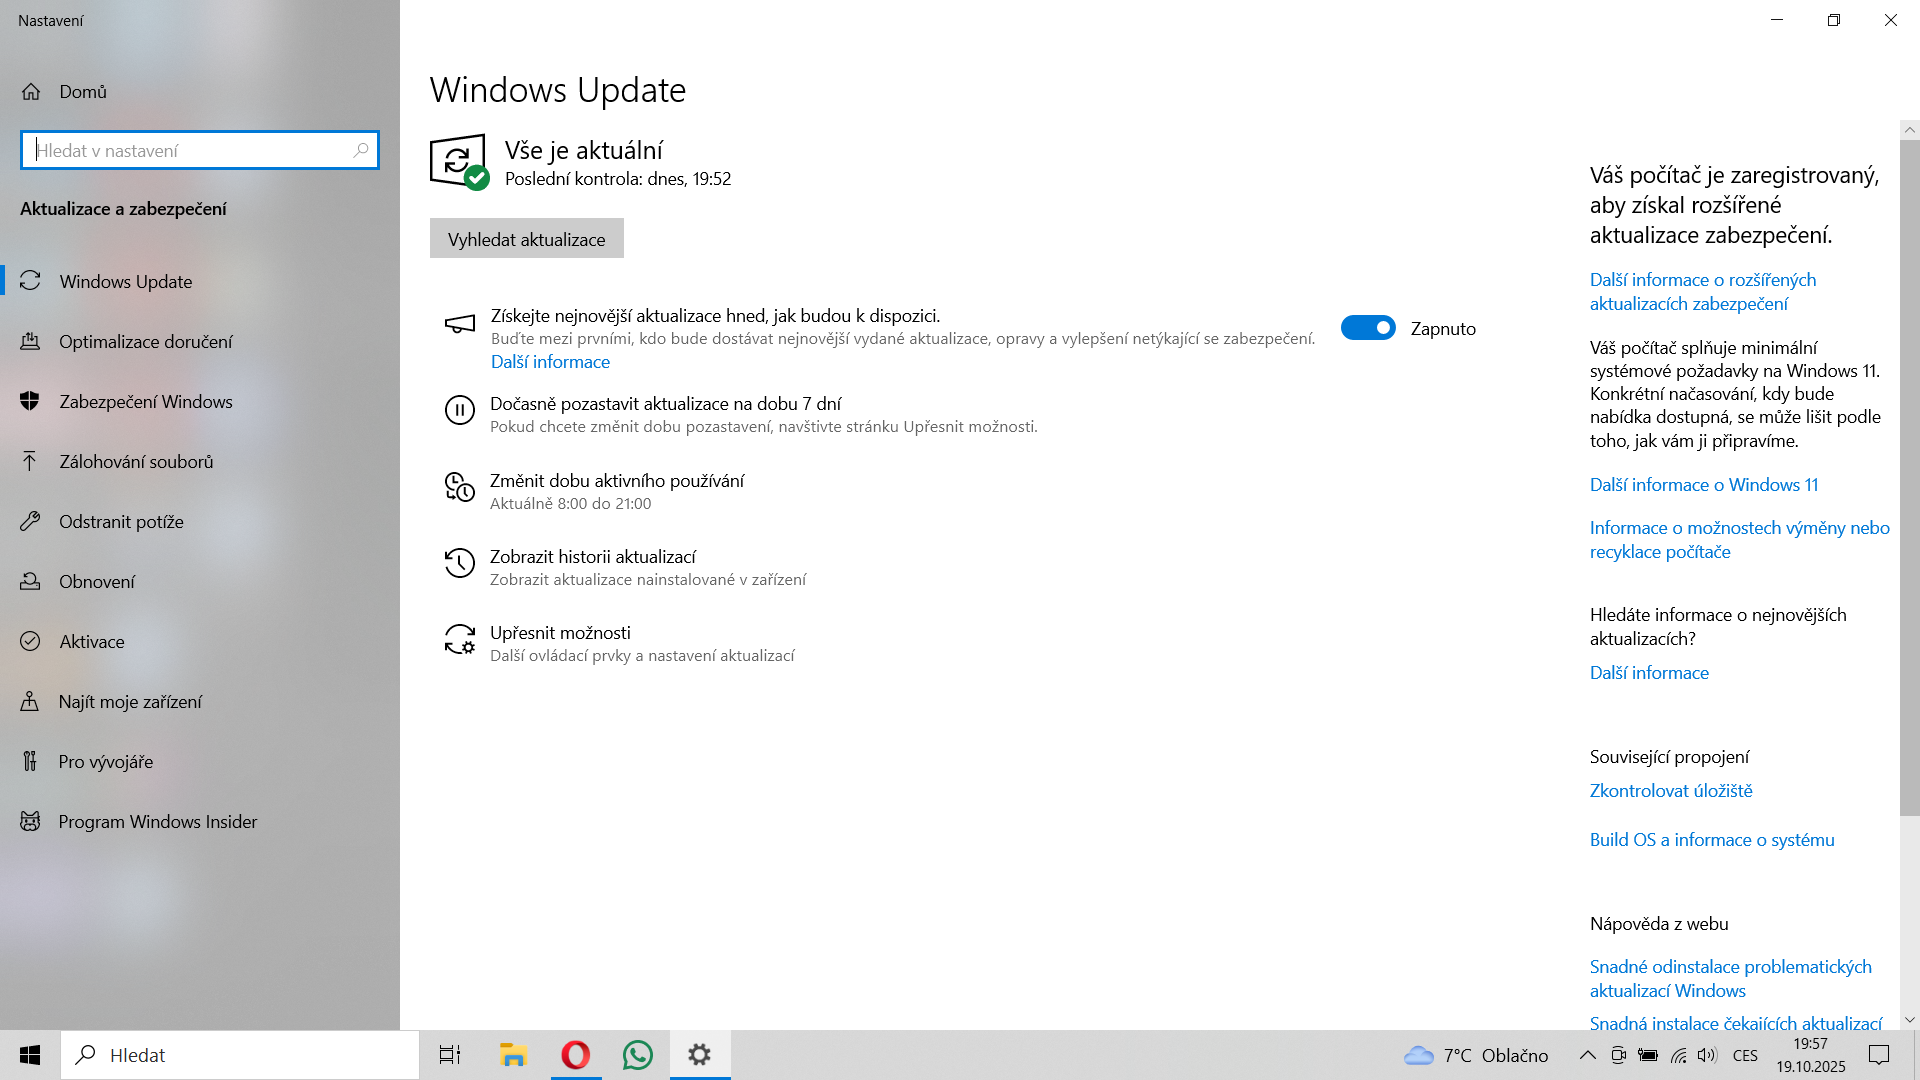The width and height of the screenshot is (1920, 1080).
Task: Click the active hours clock icon
Action: pos(459,487)
